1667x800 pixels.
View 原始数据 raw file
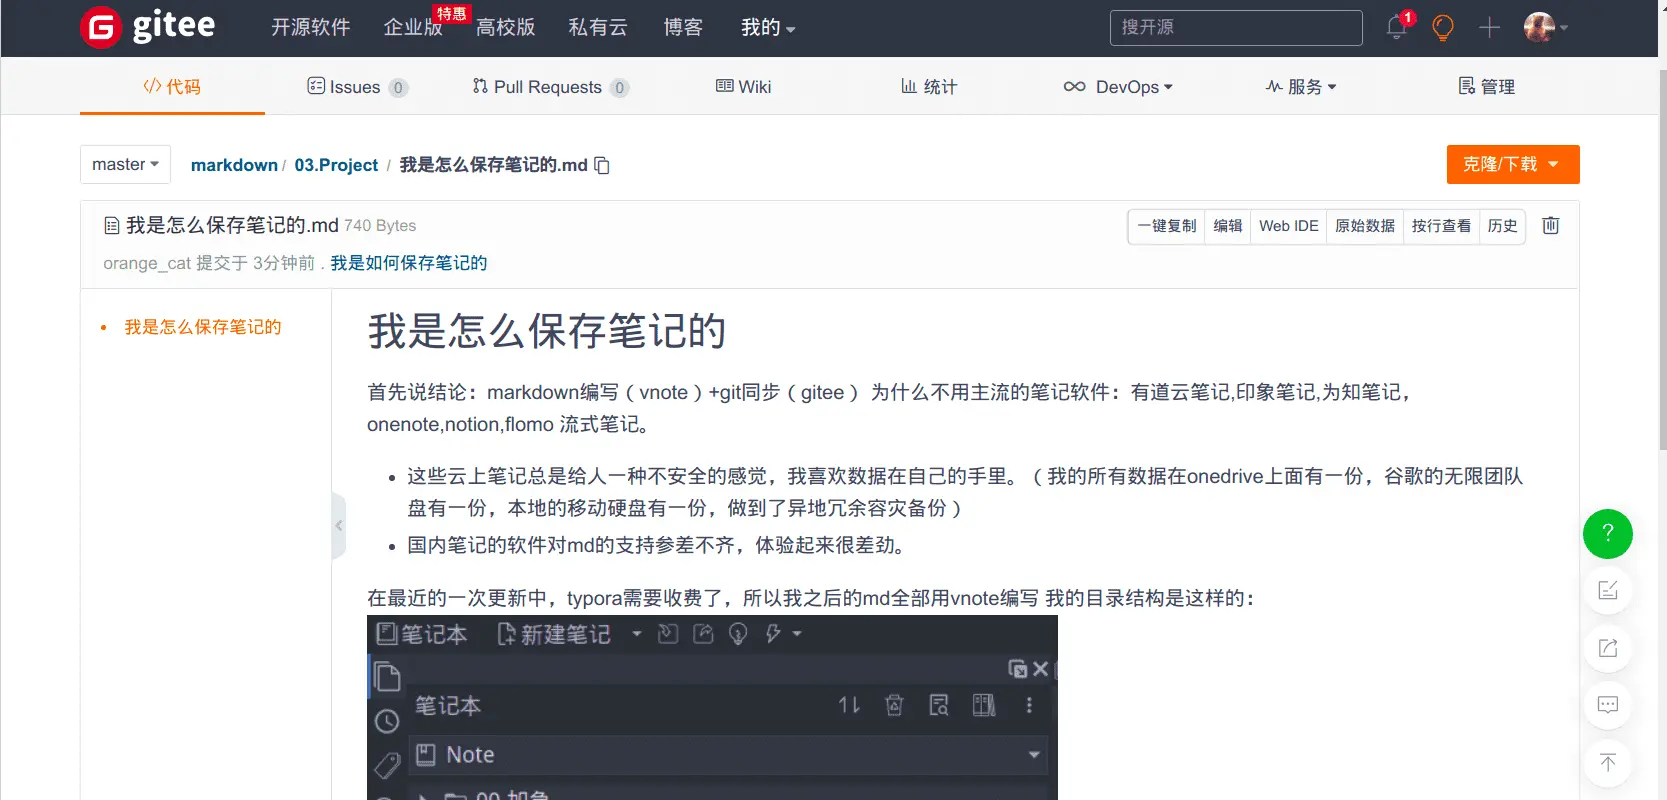pyautogui.click(x=1365, y=226)
